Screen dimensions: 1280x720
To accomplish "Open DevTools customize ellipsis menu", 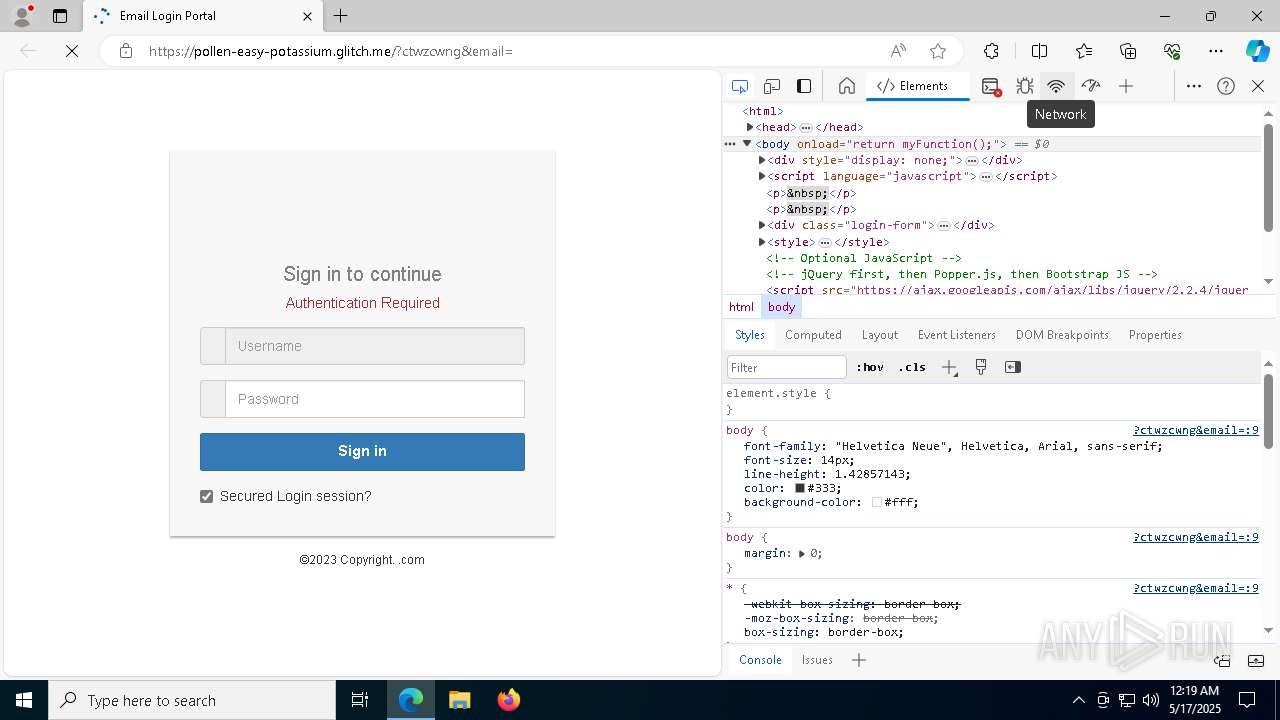I will (x=1194, y=86).
